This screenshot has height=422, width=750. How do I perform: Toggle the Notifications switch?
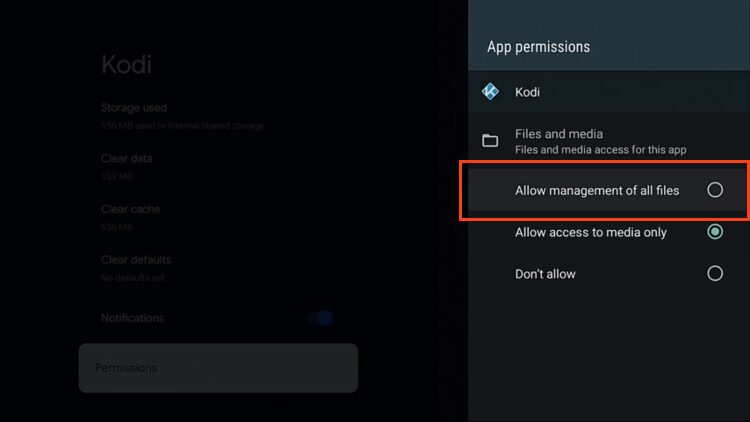pos(321,318)
